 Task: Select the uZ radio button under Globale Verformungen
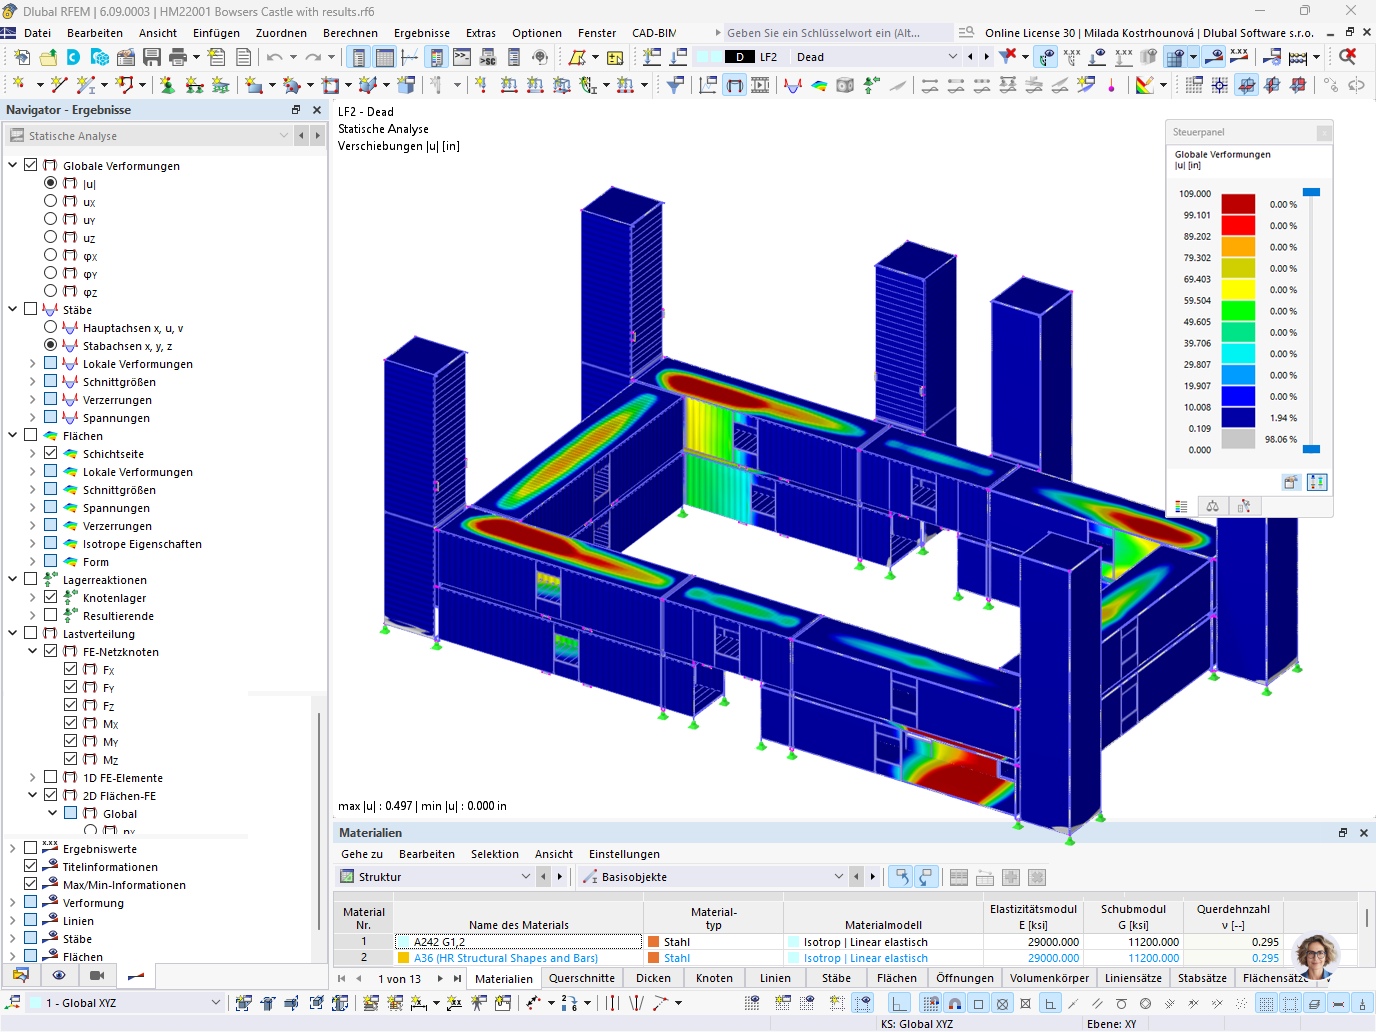pyautogui.click(x=49, y=237)
